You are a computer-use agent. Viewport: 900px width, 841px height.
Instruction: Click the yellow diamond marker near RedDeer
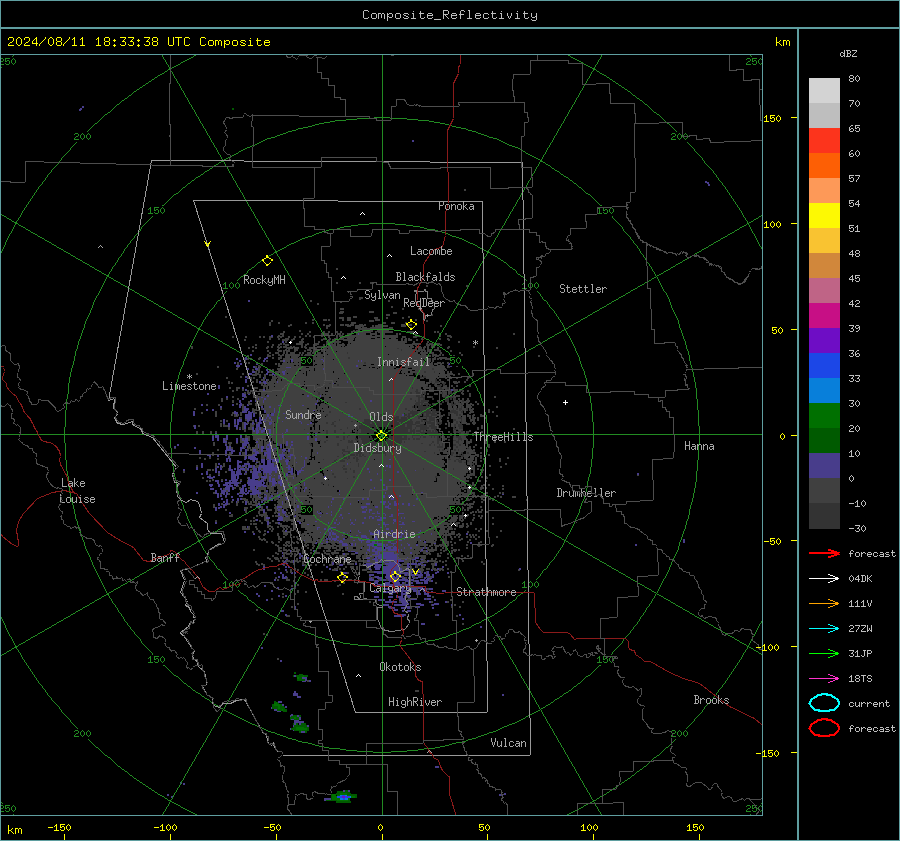coord(412,325)
